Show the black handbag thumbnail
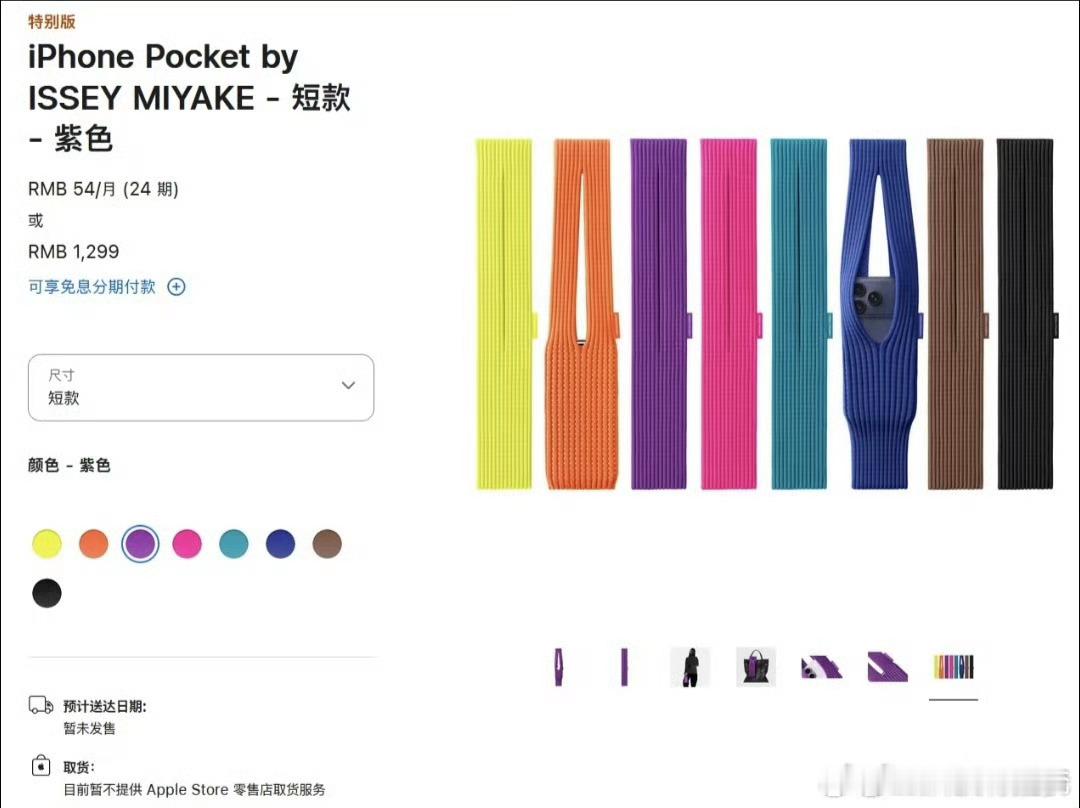The image size is (1080, 808). tap(756, 667)
